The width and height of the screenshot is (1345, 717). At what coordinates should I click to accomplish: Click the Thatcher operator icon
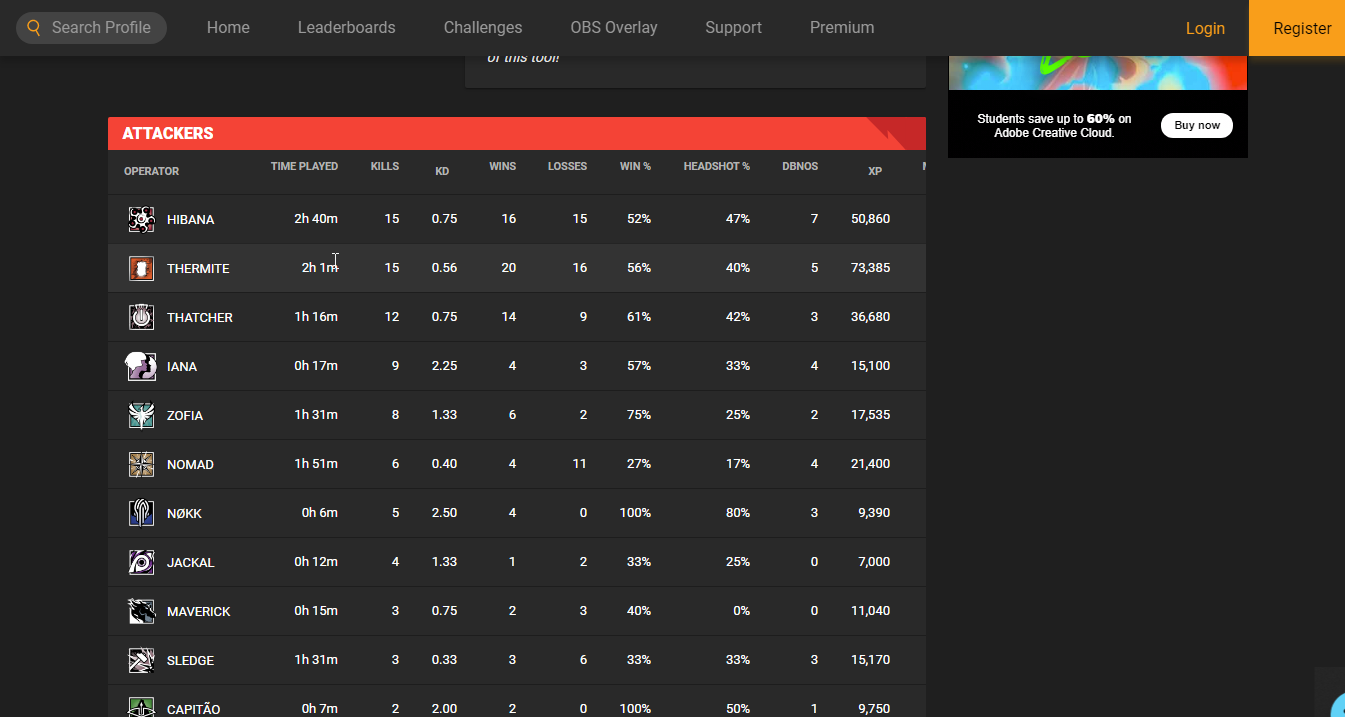click(x=141, y=317)
